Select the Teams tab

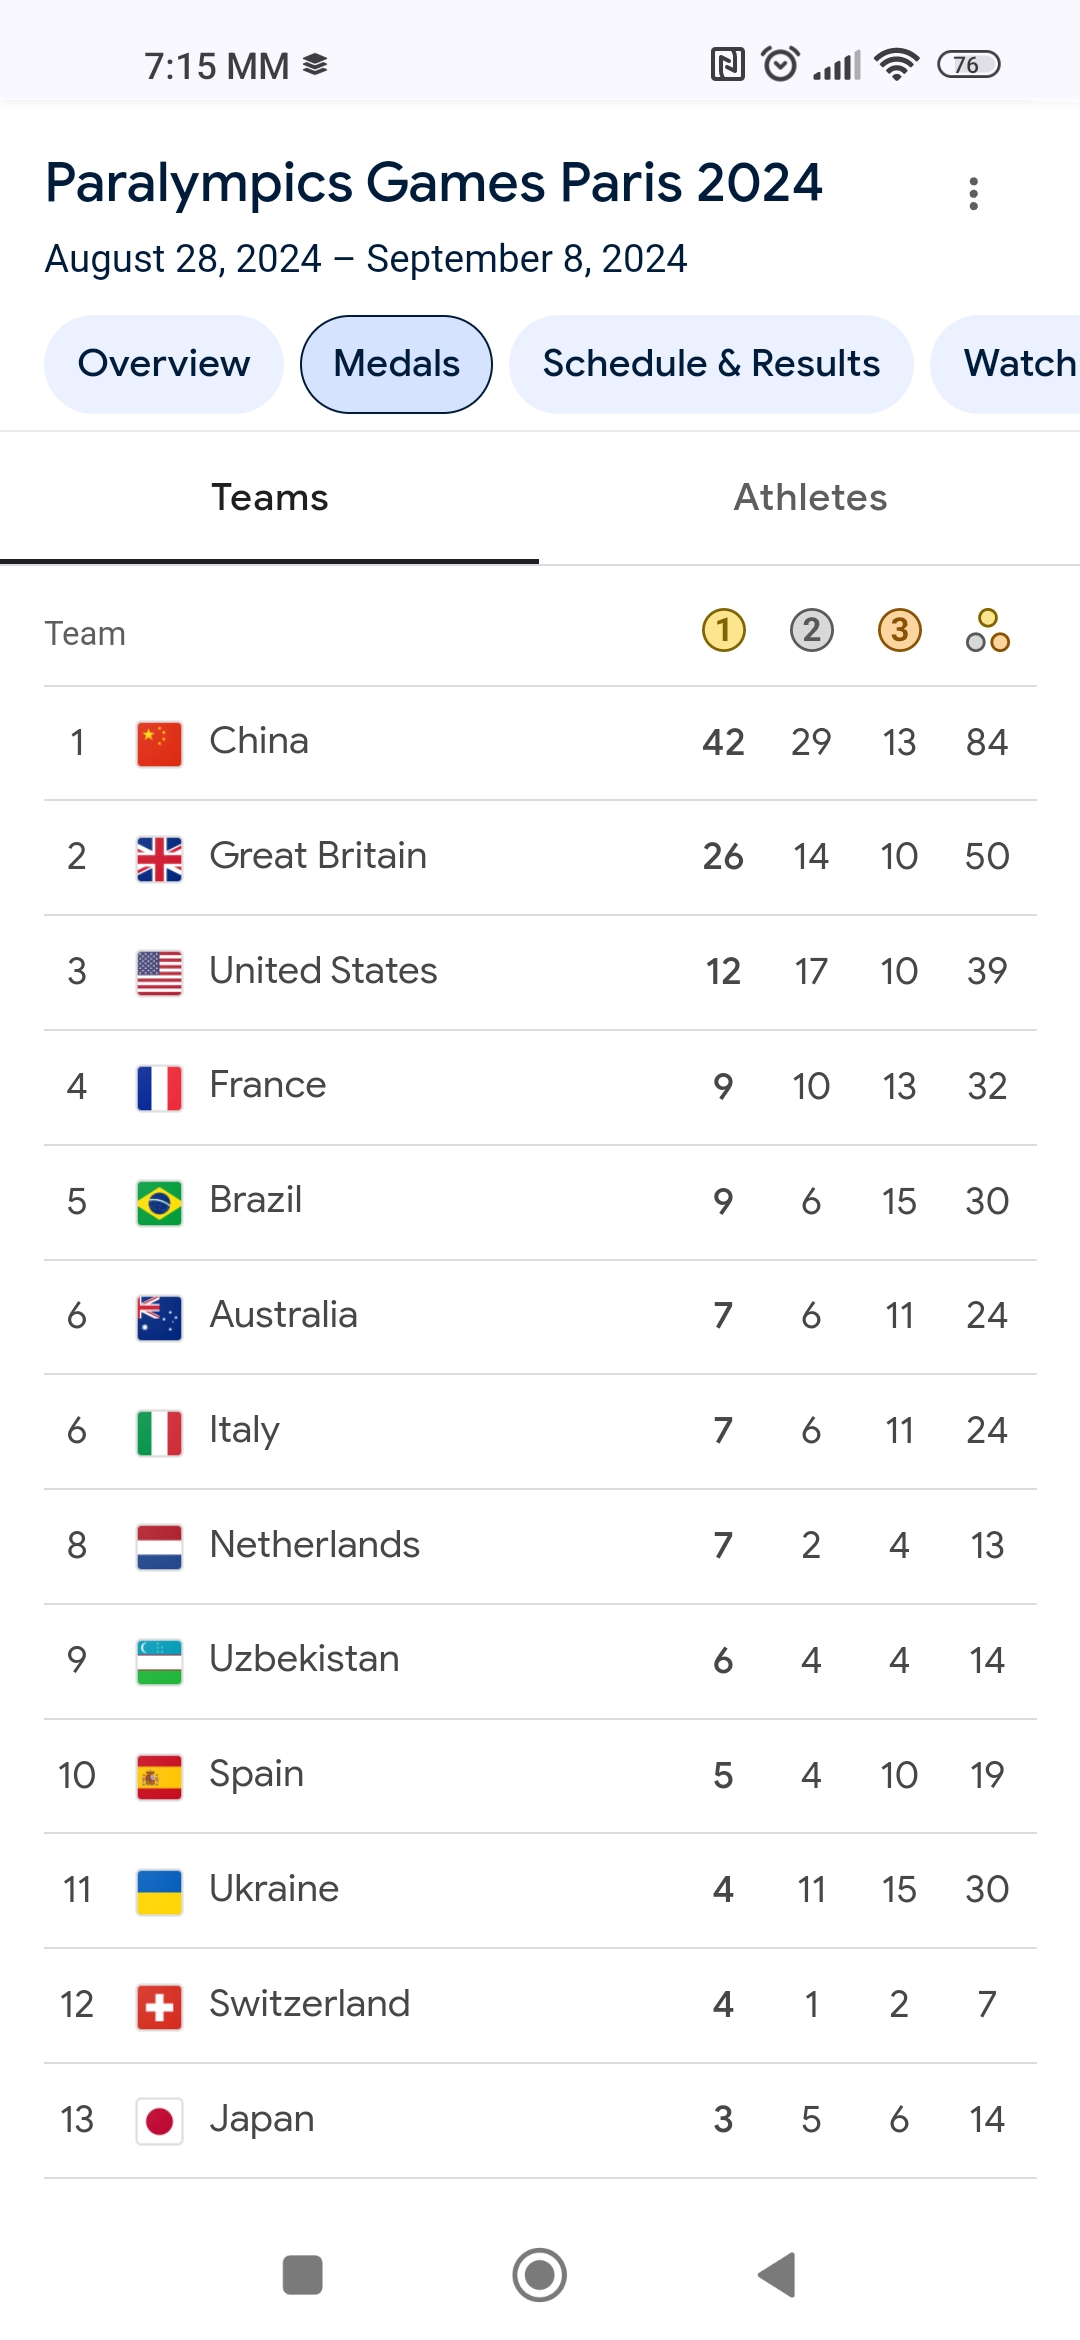tap(269, 498)
